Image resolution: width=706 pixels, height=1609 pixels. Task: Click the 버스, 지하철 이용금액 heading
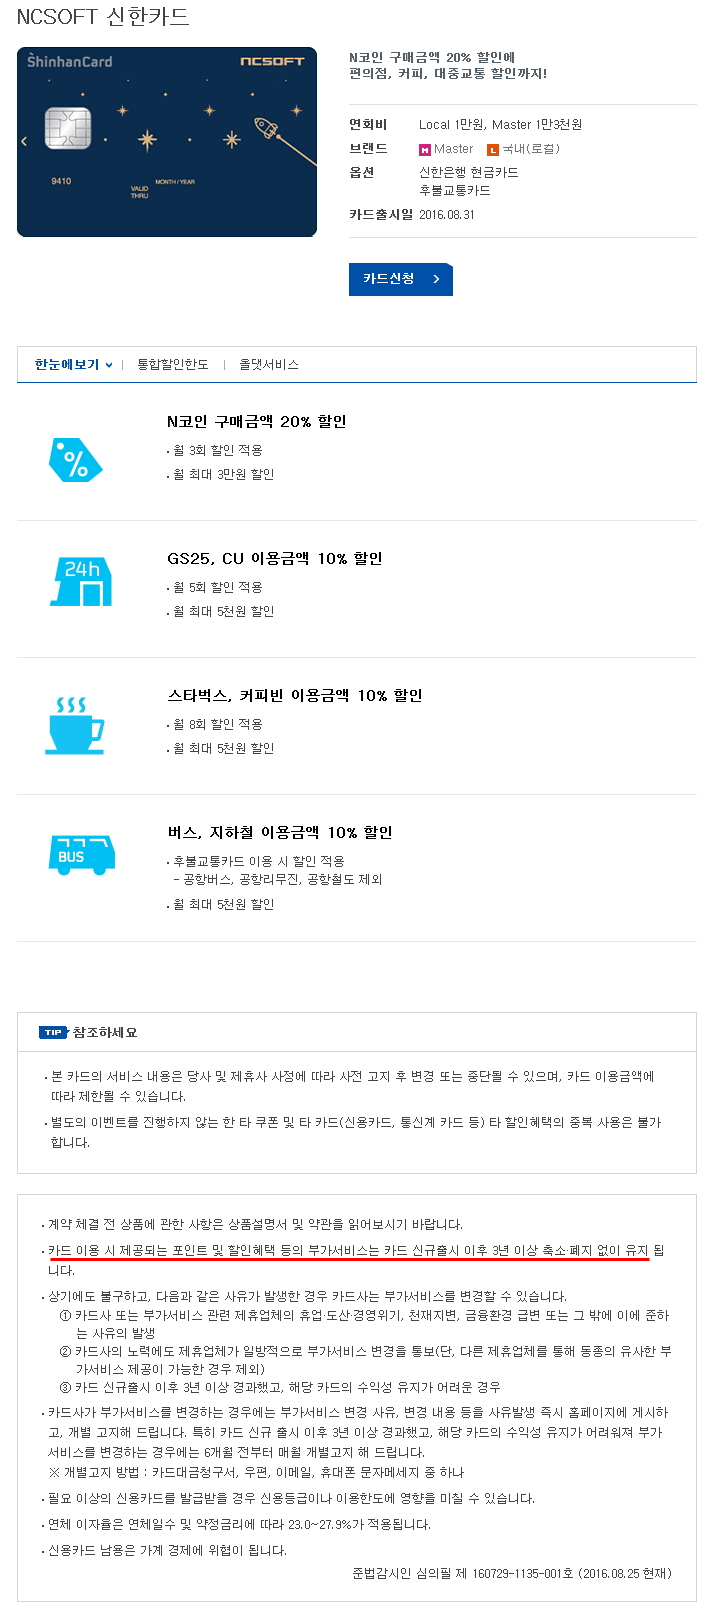pyautogui.click(x=279, y=833)
